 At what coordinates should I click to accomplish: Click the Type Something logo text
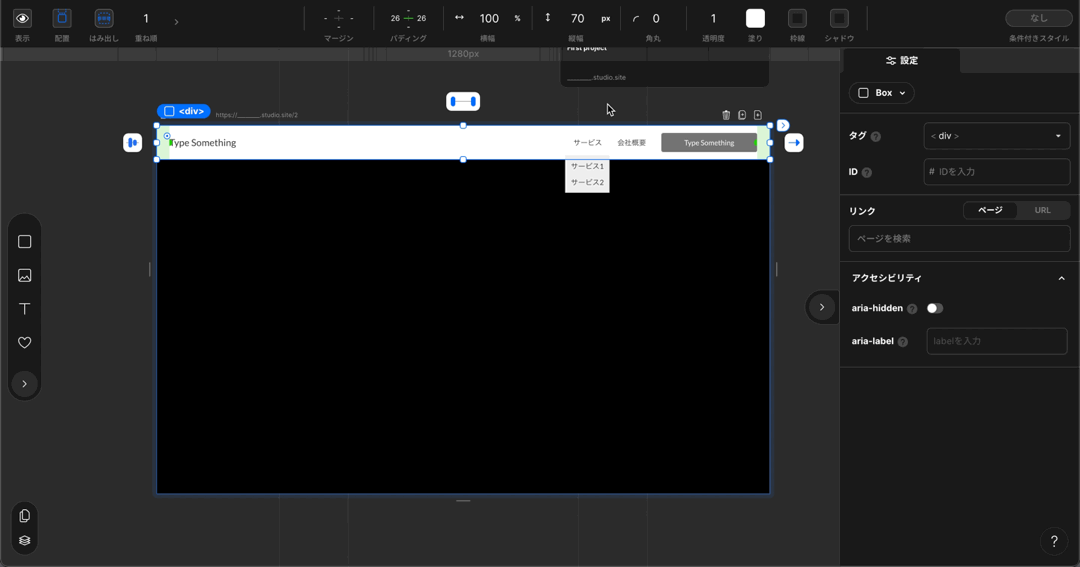click(202, 143)
